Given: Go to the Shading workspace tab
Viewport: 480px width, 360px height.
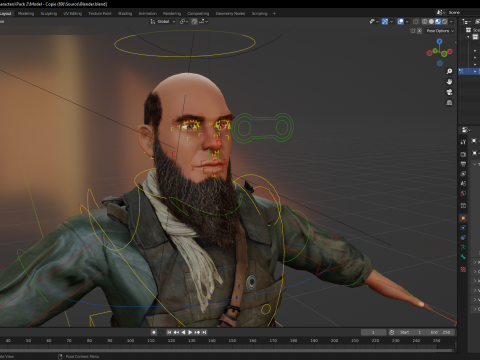Looking at the screenshot, I should point(125,14).
